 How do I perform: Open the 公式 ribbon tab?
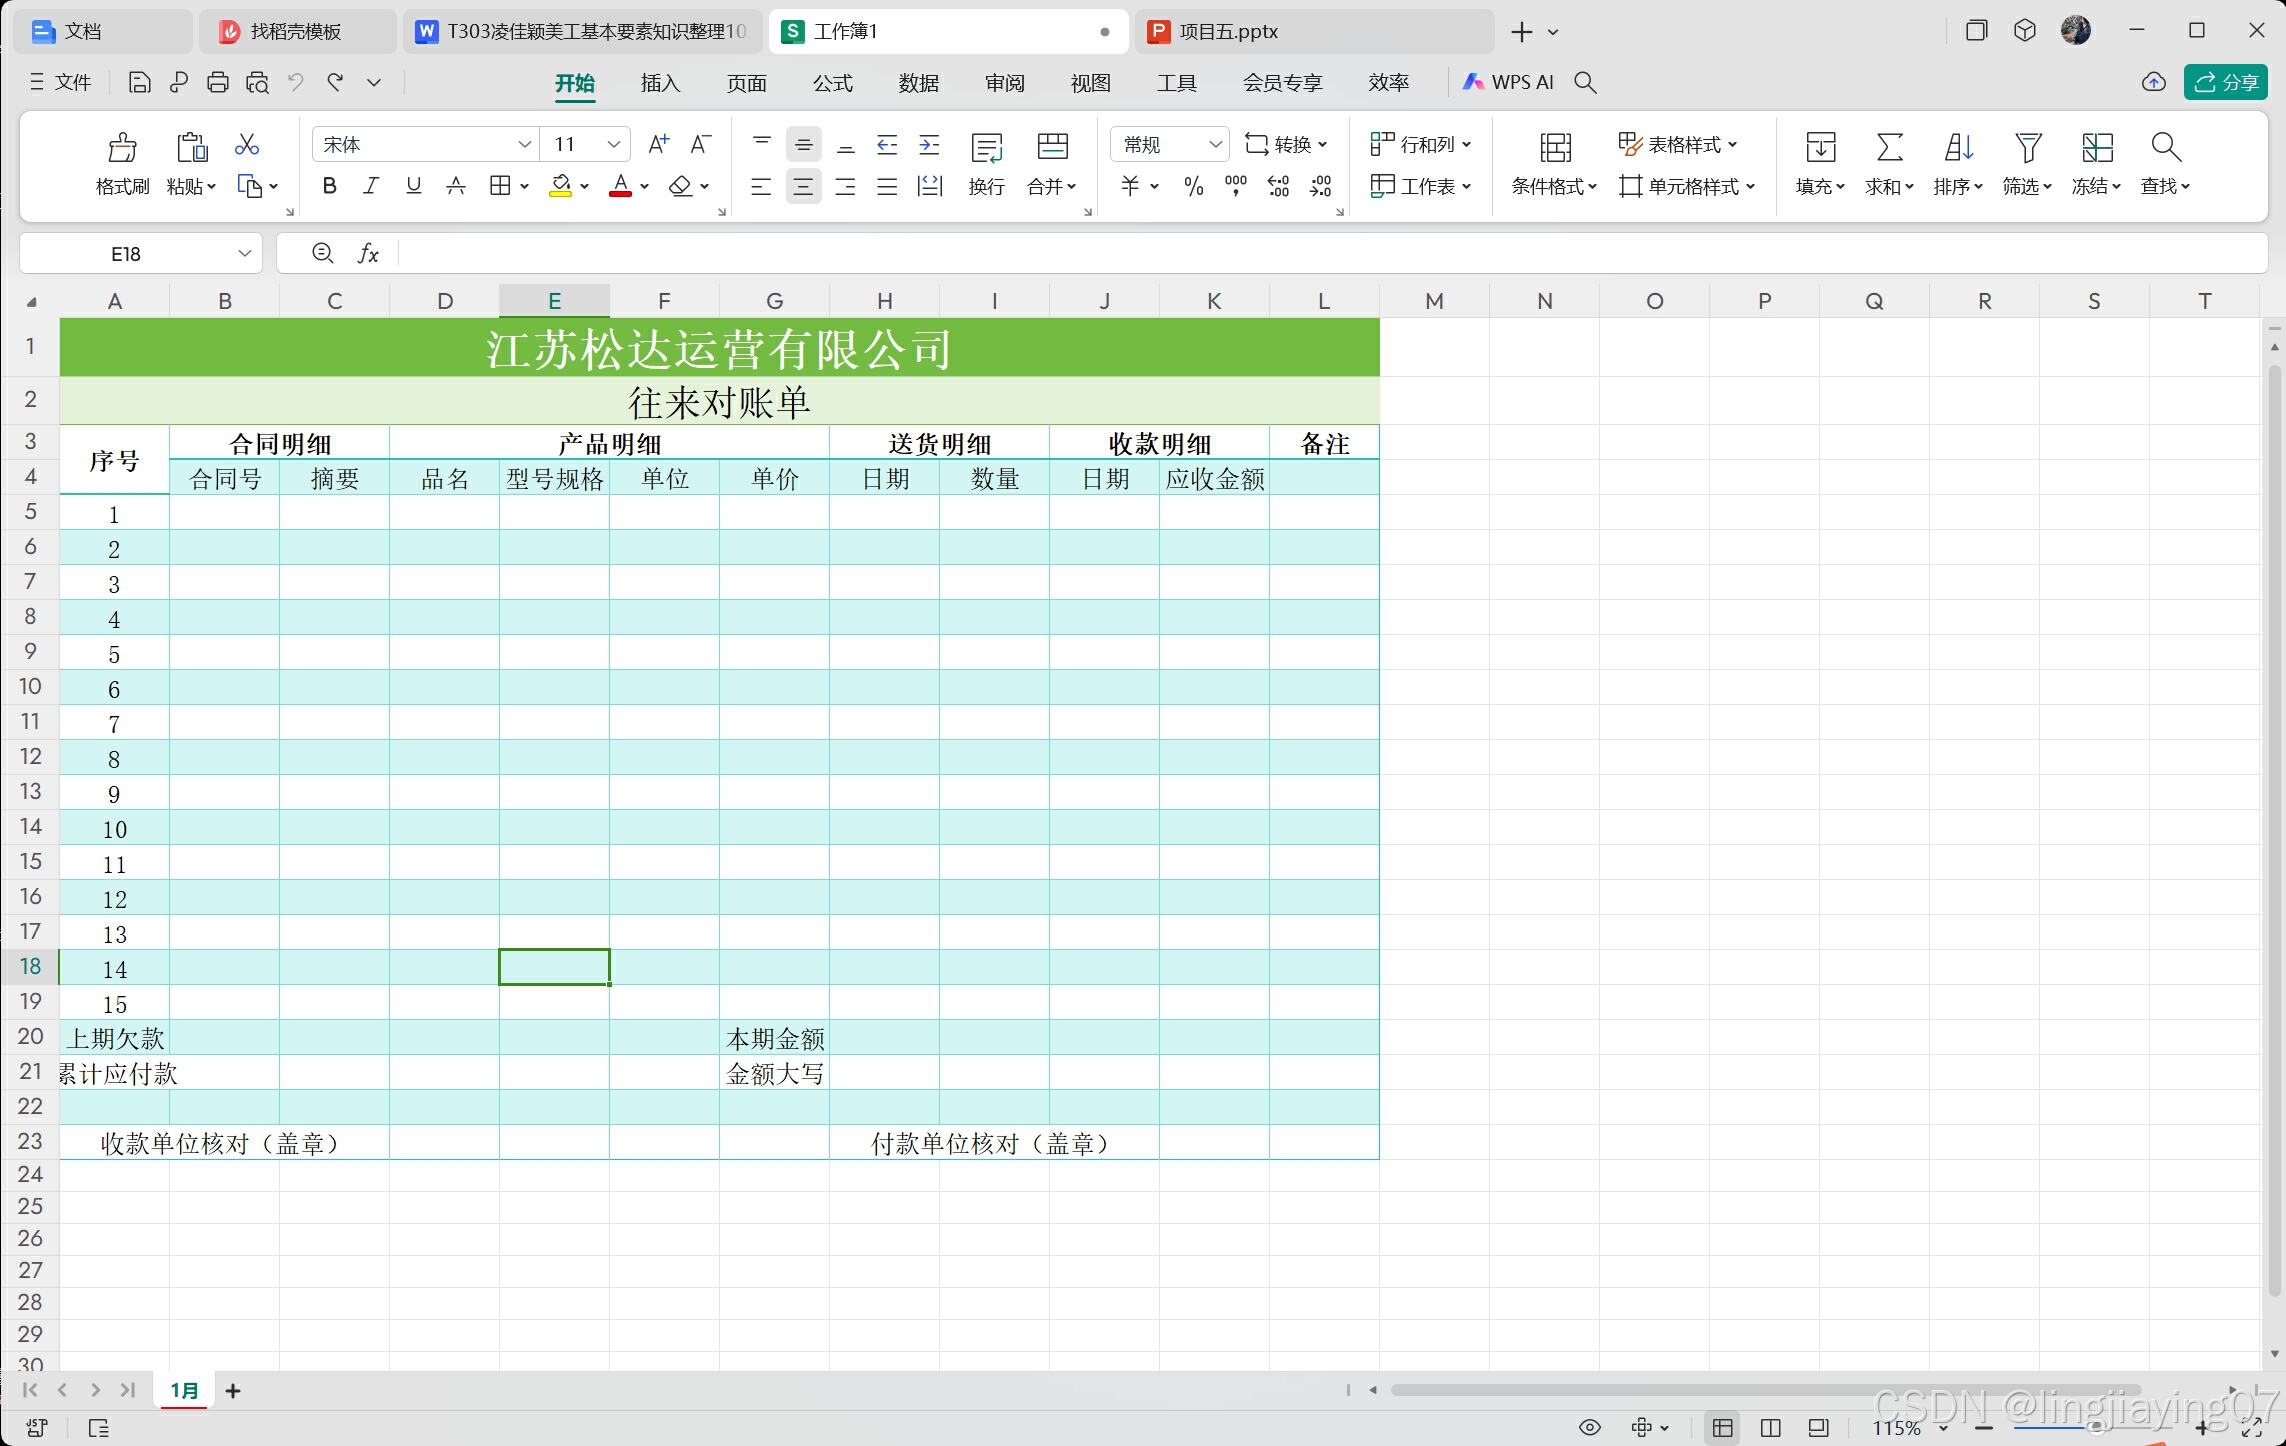click(x=832, y=83)
